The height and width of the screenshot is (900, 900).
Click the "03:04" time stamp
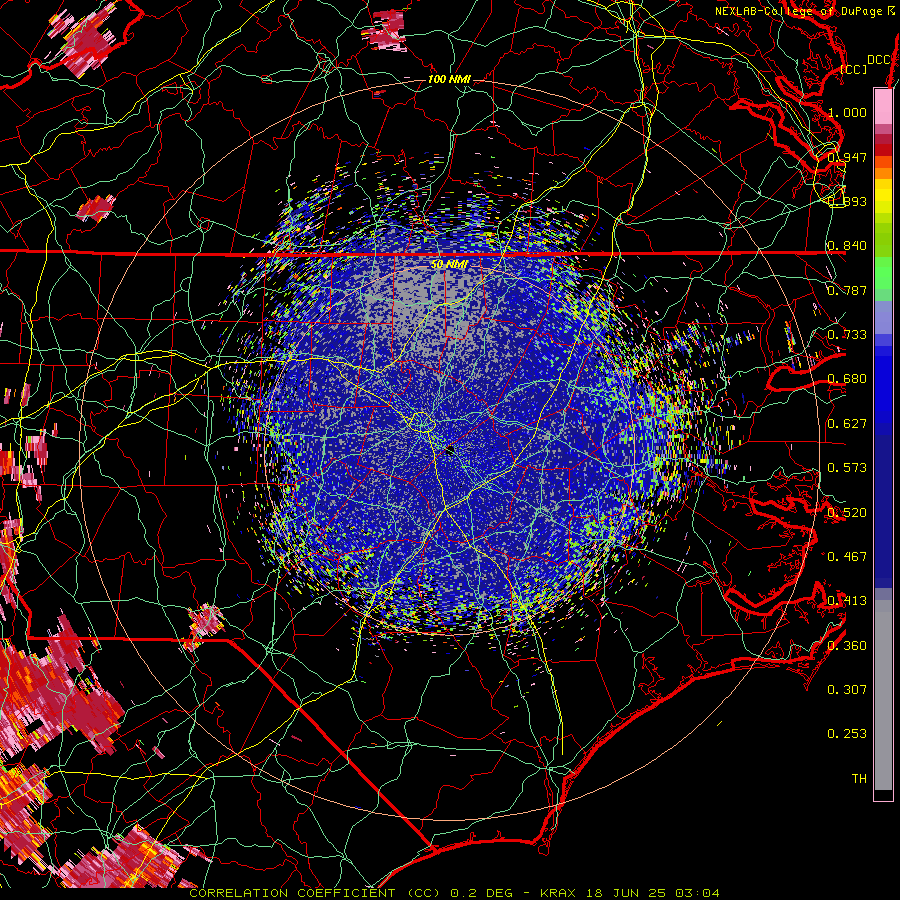tap(697, 893)
